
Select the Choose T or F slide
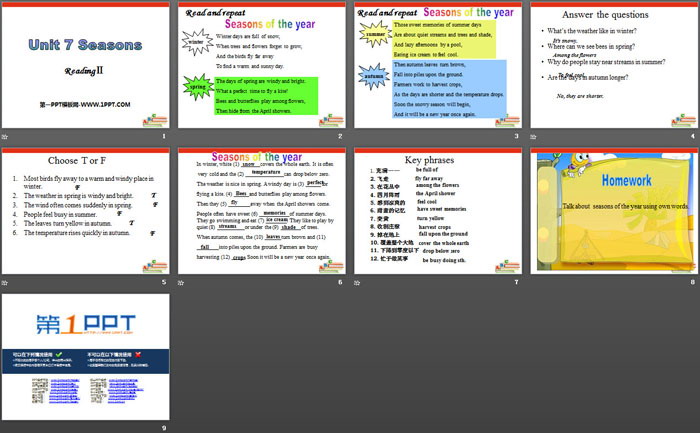(x=85, y=211)
